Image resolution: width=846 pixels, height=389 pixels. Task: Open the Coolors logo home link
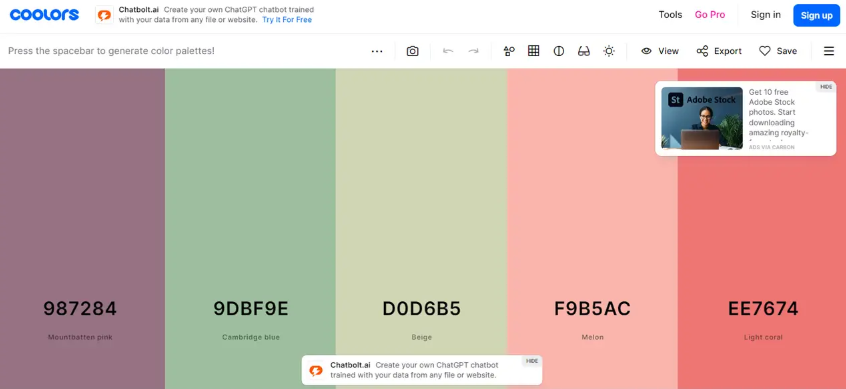(x=44, y=15)
